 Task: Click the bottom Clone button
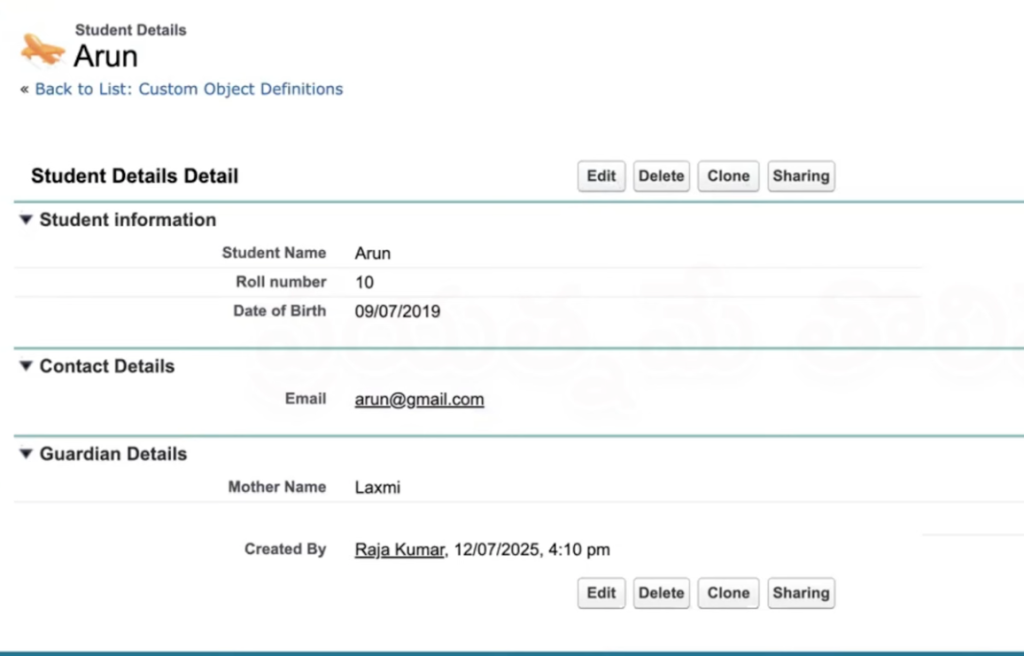click(728, 593)
